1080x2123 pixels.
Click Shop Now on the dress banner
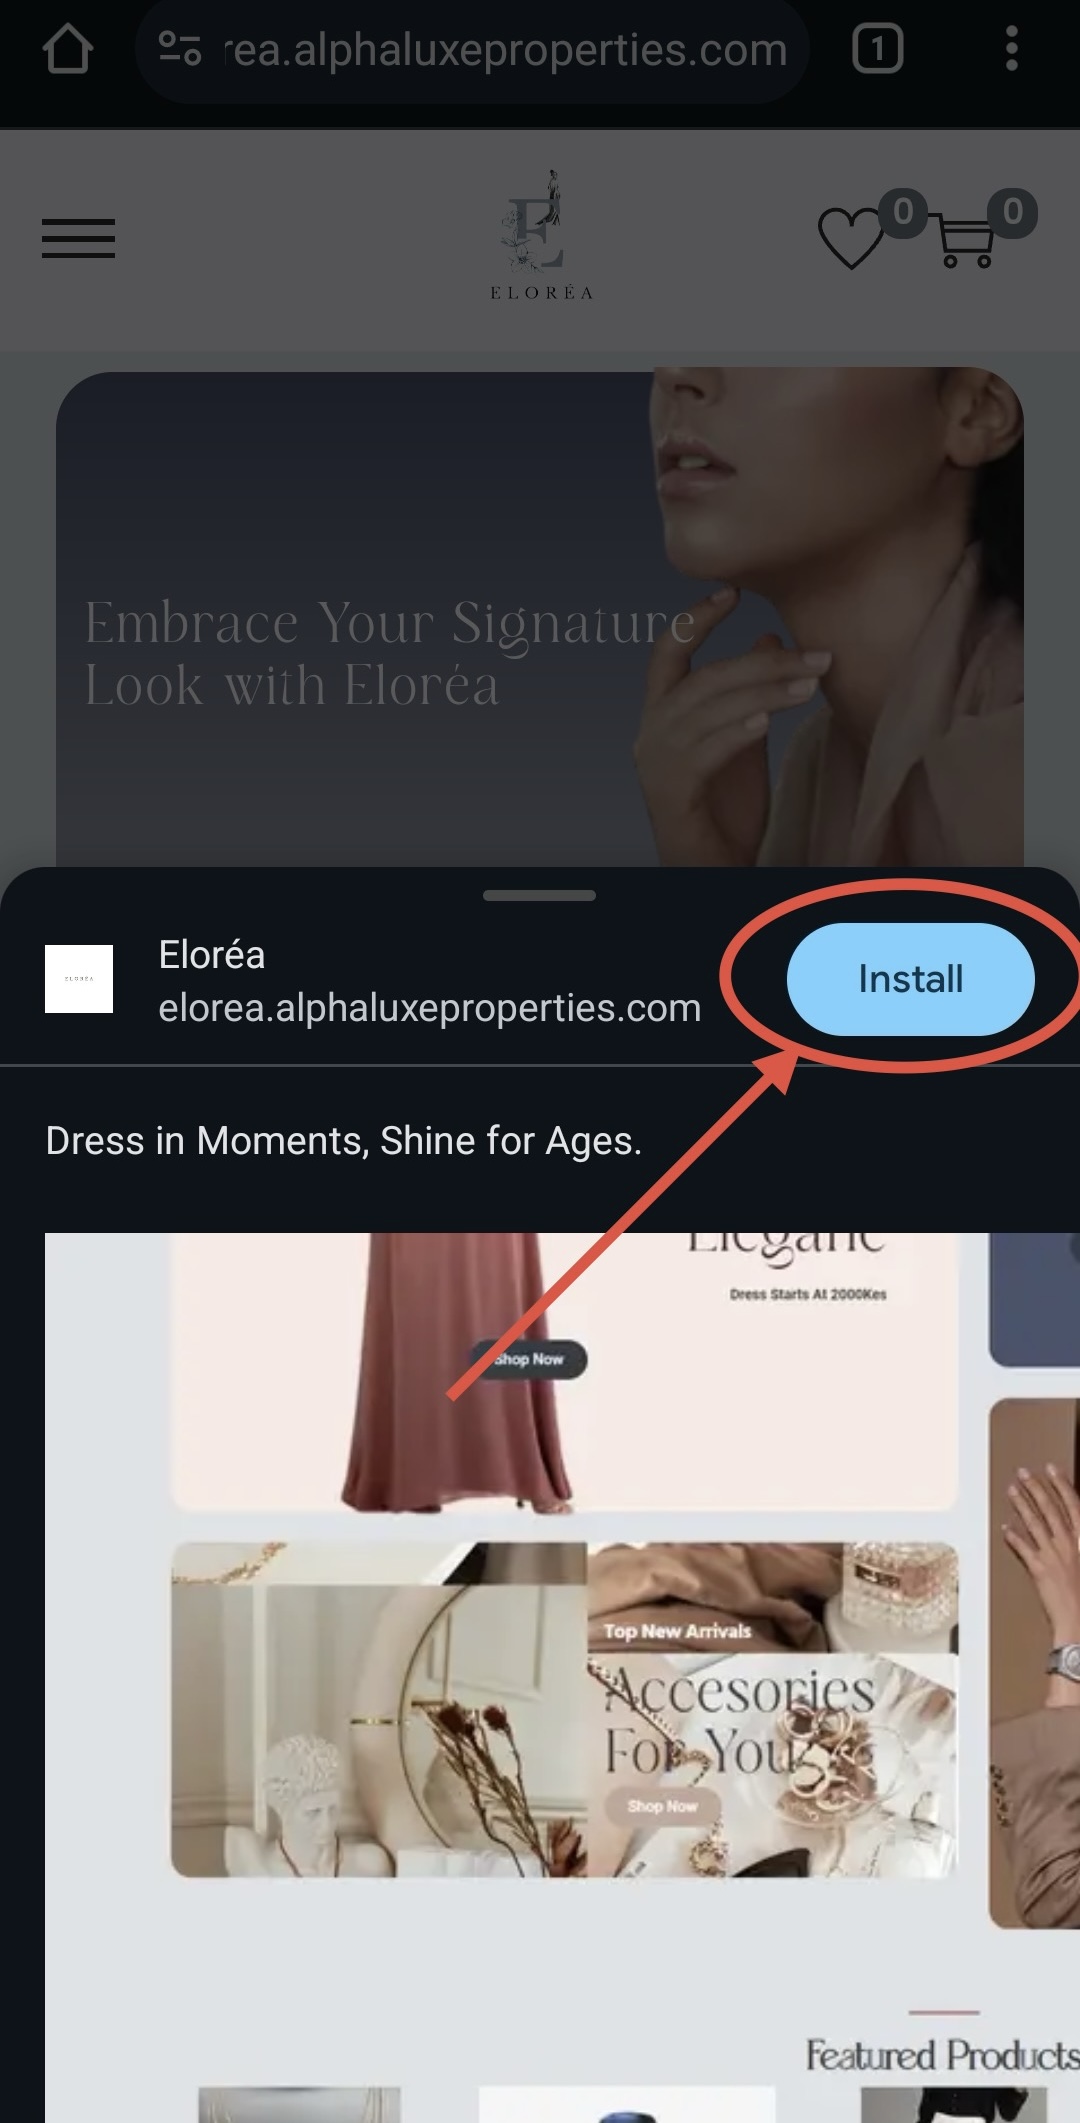pyautogui.click(x=529, y=1359)
